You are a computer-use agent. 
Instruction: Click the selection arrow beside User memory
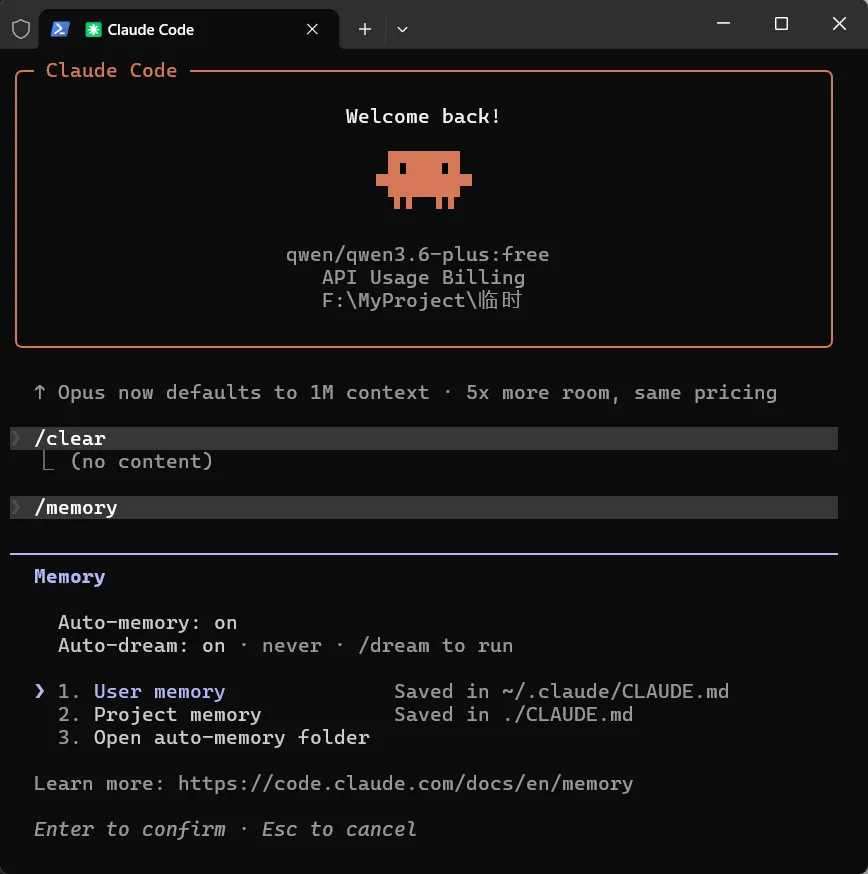[x=40, y=691]
